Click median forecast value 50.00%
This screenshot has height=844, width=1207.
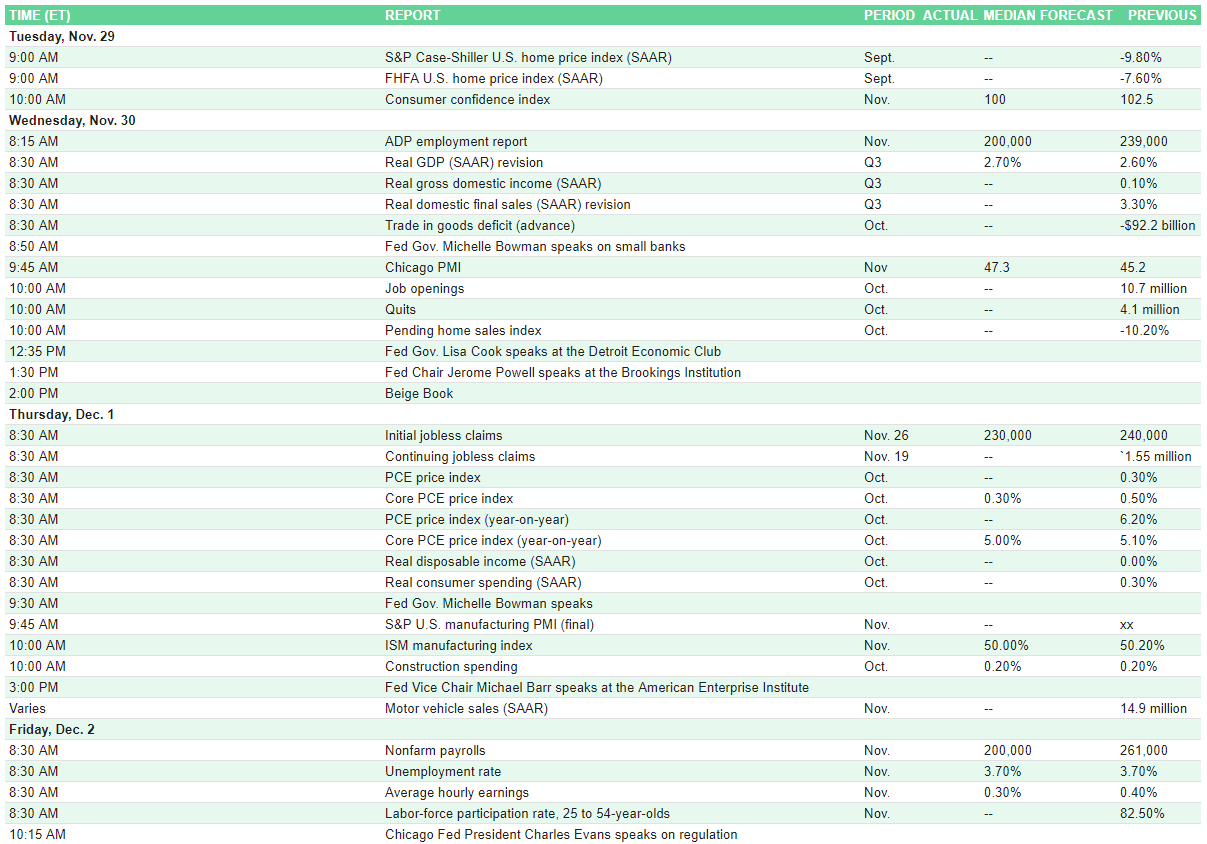point(1006,645)
